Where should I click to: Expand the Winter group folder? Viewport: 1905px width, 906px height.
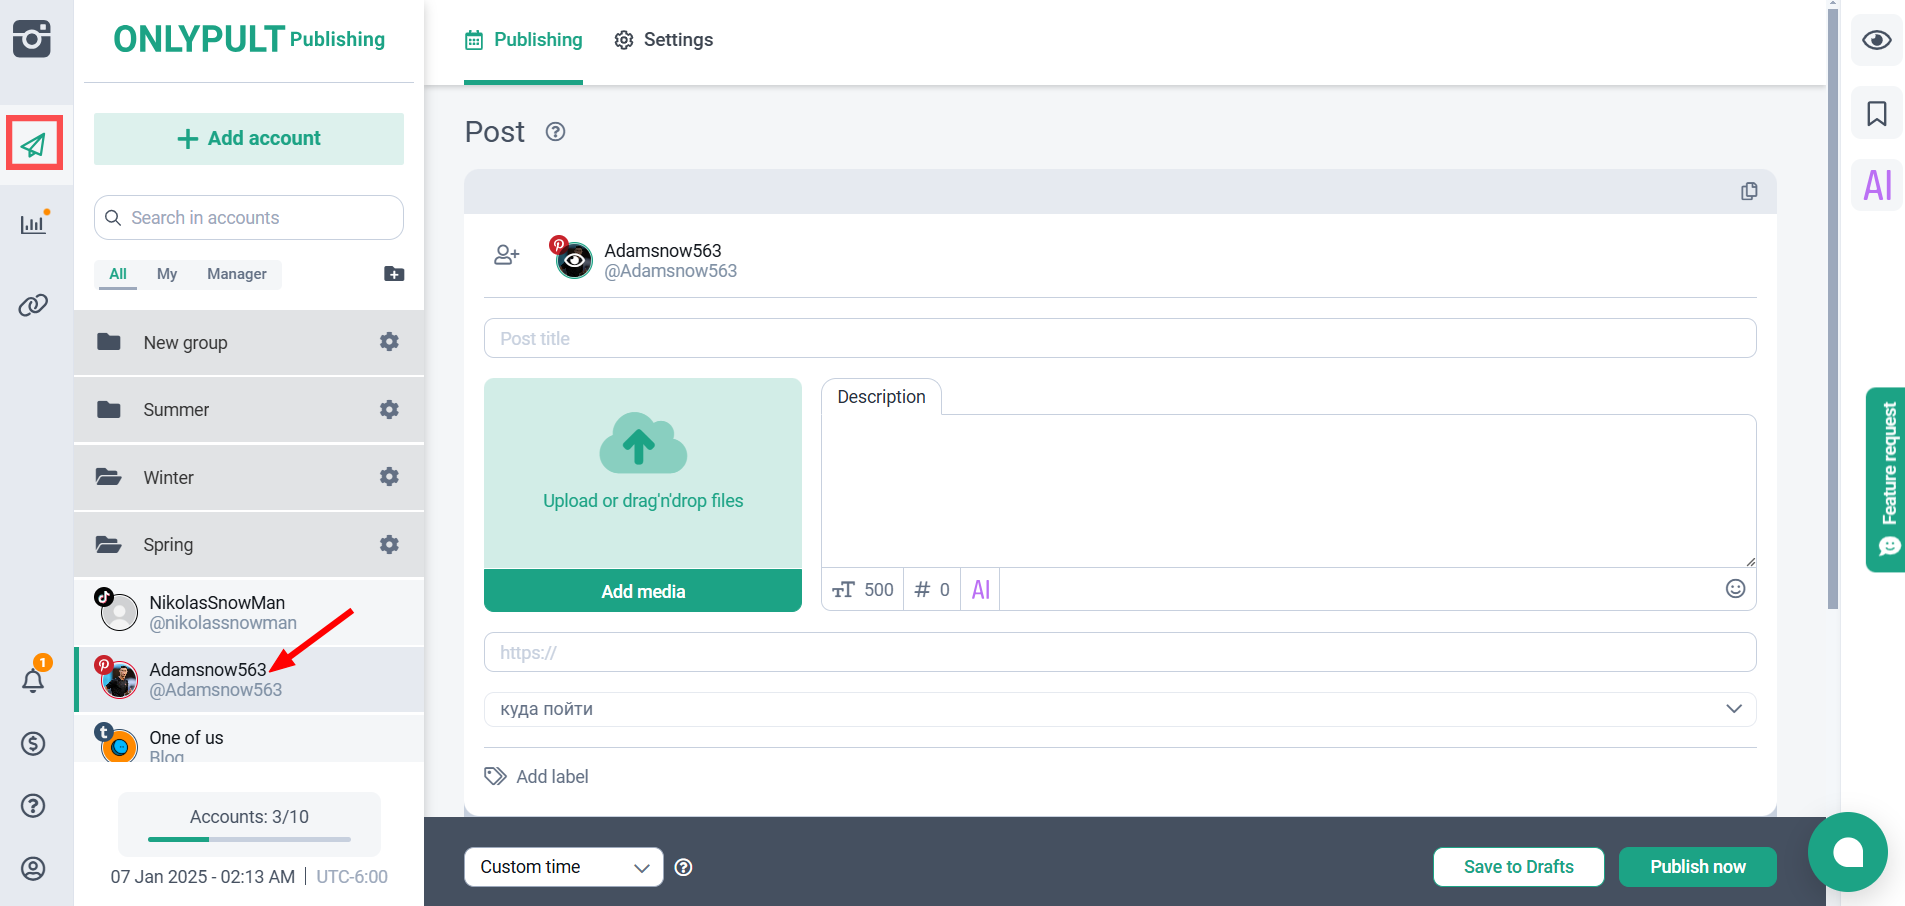click(168, 478)
